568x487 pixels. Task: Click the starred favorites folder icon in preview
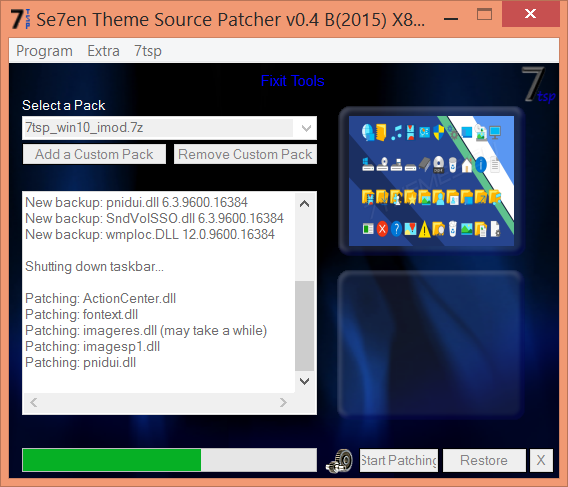click(x=410, y=197)
